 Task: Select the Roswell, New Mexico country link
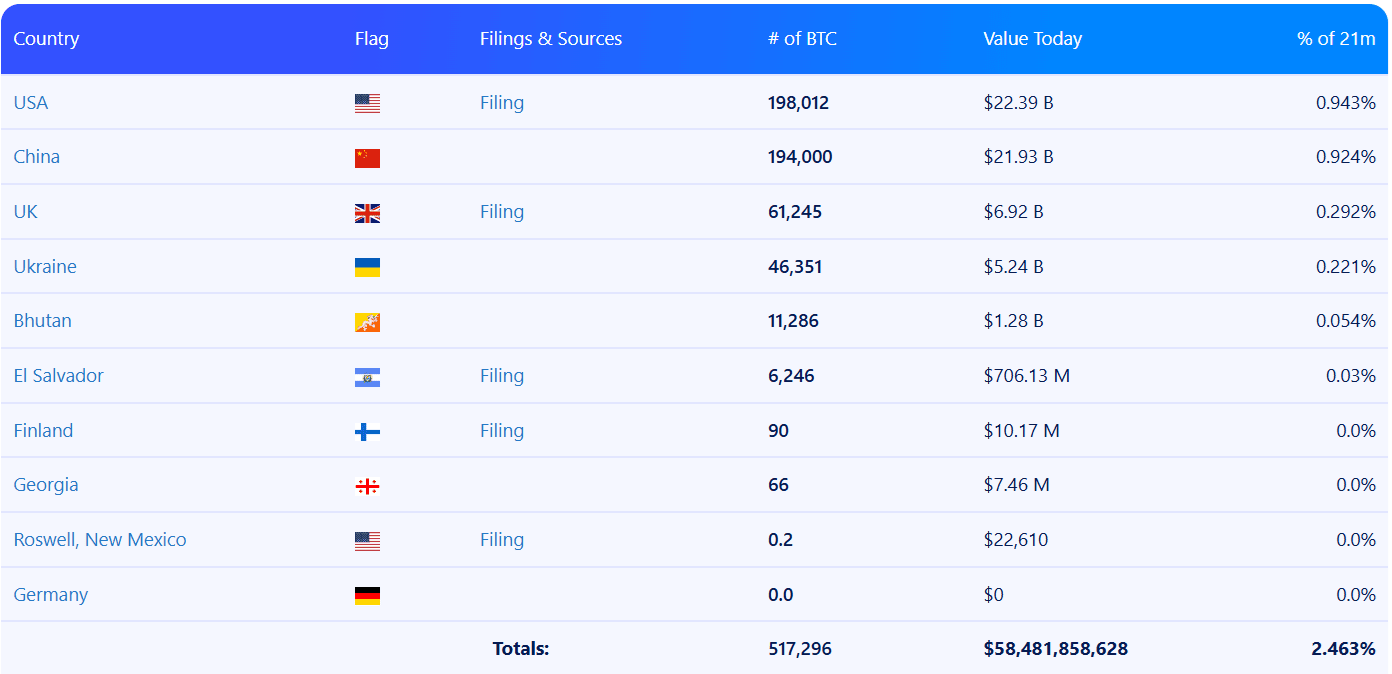(x=100, y=540)
